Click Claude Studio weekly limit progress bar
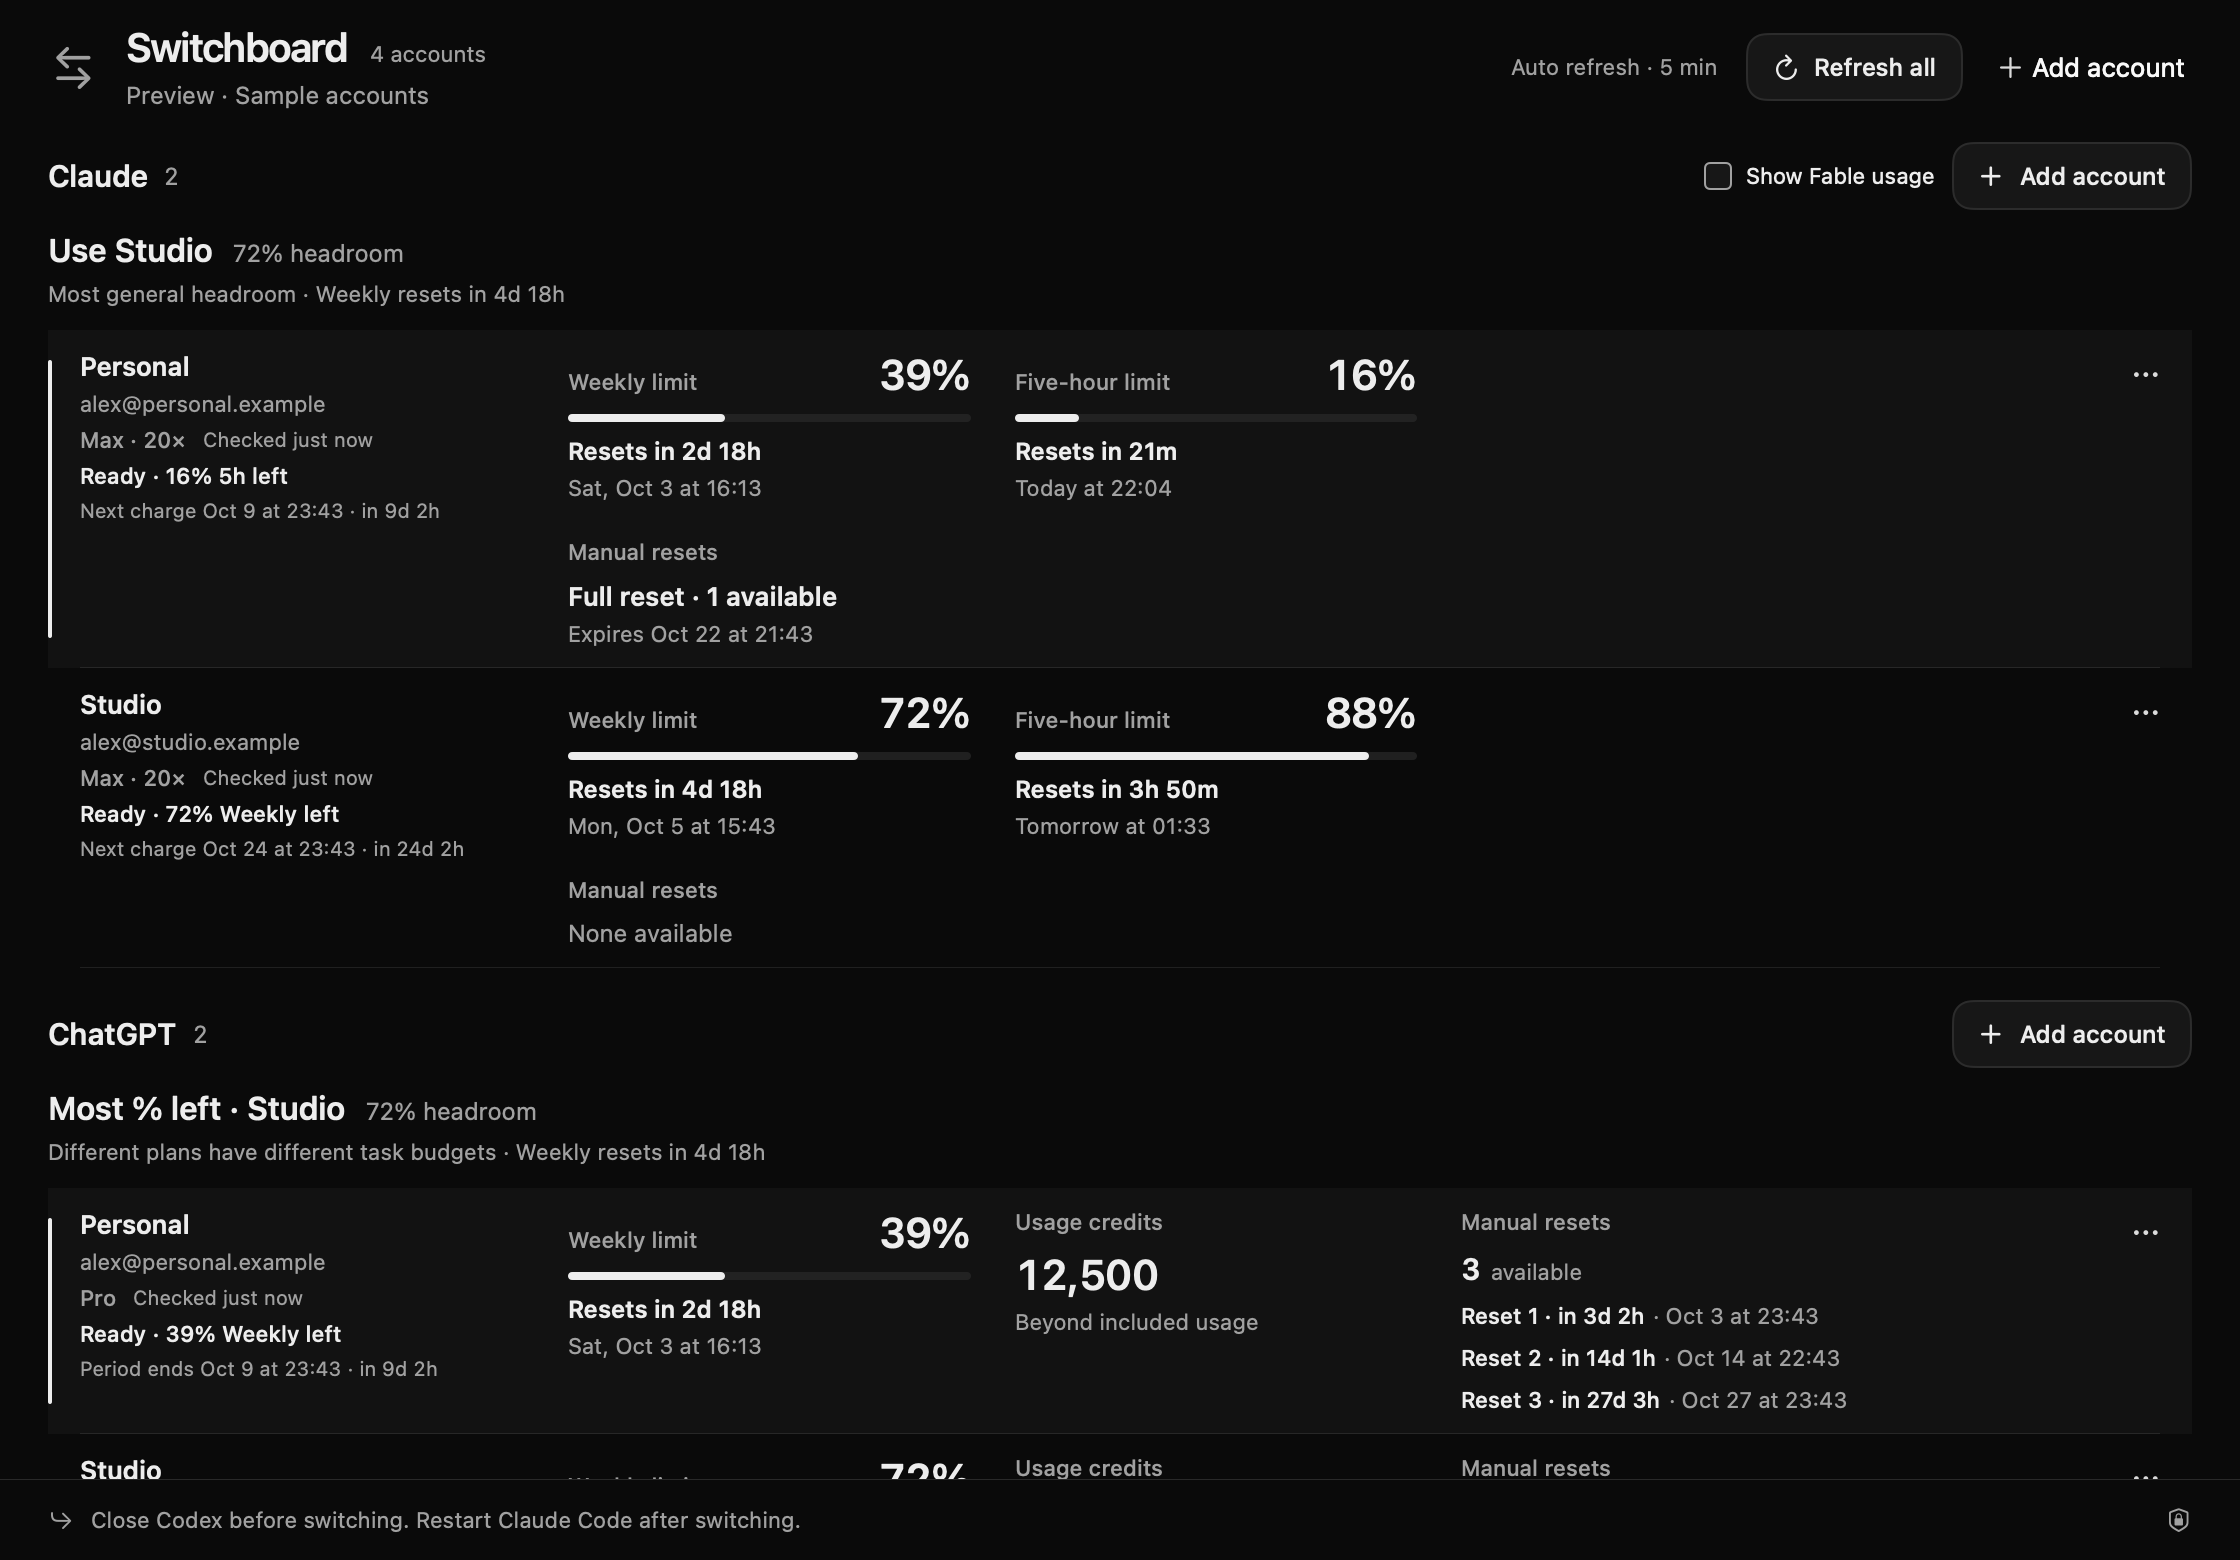2240x1560 pixels. coord(769,755)
